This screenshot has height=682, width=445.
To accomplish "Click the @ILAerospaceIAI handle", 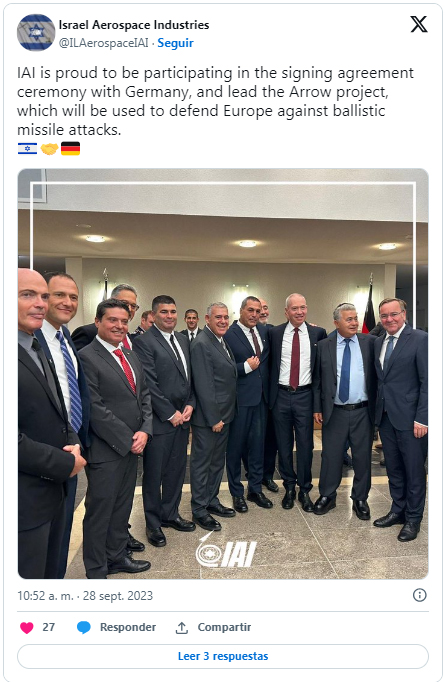I will coord(104,43).
